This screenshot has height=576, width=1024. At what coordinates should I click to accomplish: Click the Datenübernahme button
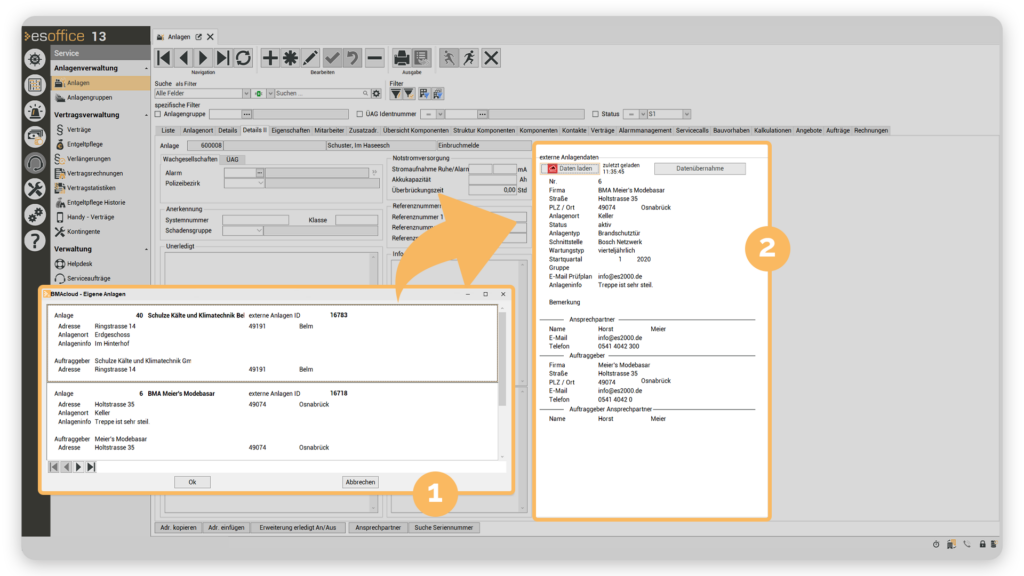point(699,168)
